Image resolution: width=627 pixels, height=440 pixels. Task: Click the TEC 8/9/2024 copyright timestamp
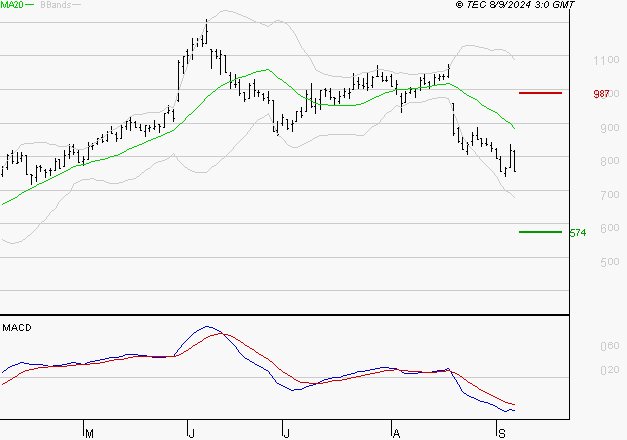coord(515,5)
